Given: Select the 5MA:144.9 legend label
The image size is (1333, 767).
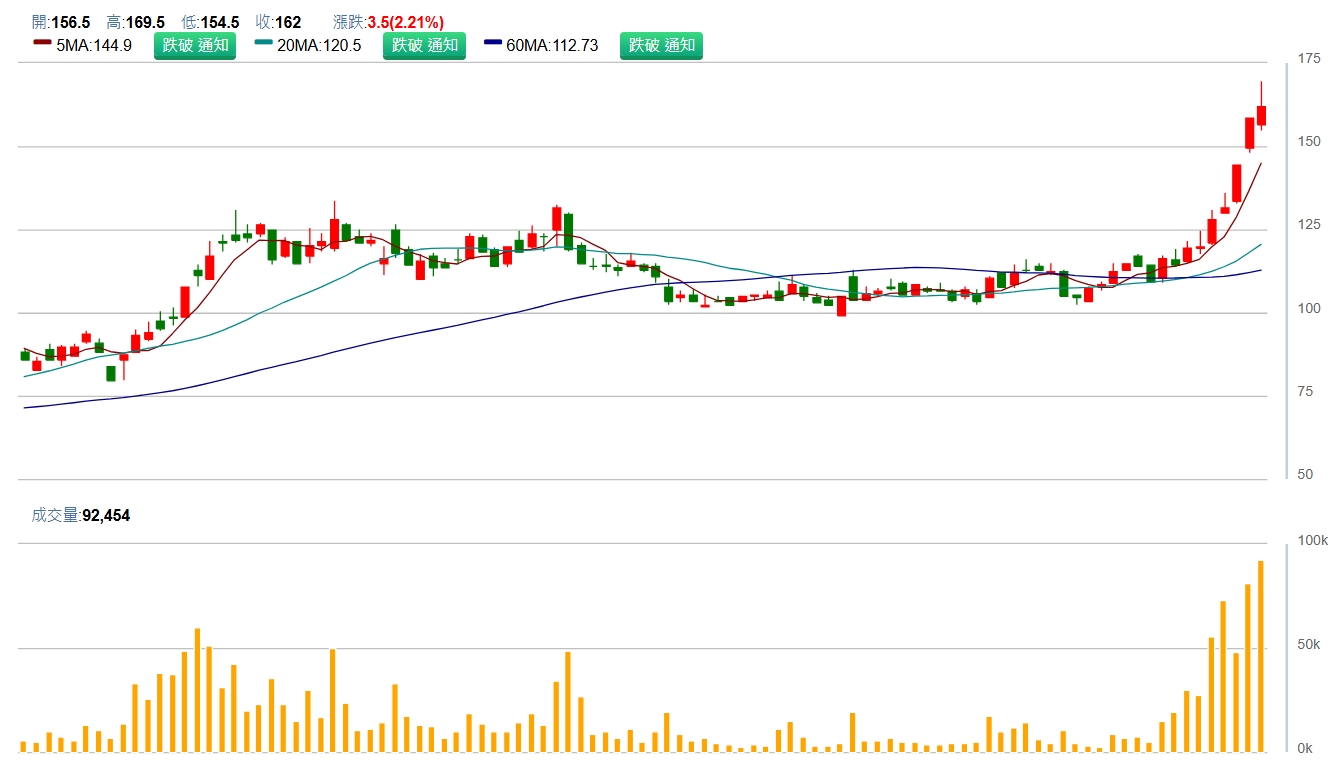Looking at the screenshot, I should pos(94,45).
